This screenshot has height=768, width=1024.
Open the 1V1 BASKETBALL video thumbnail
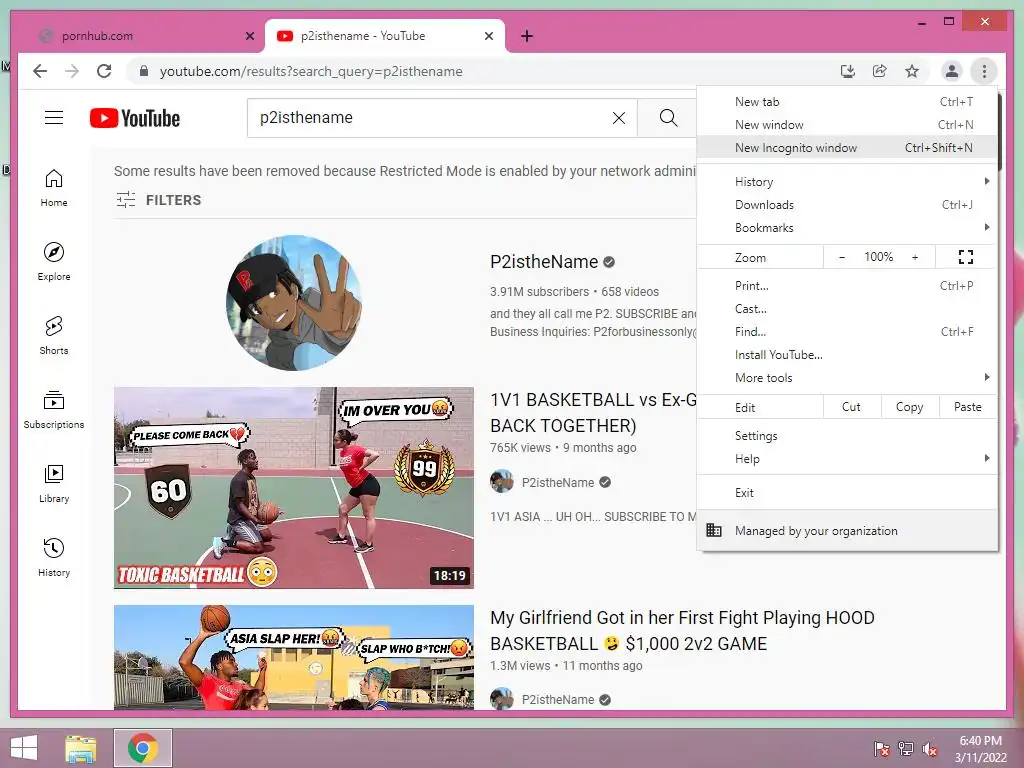(294, 488)
